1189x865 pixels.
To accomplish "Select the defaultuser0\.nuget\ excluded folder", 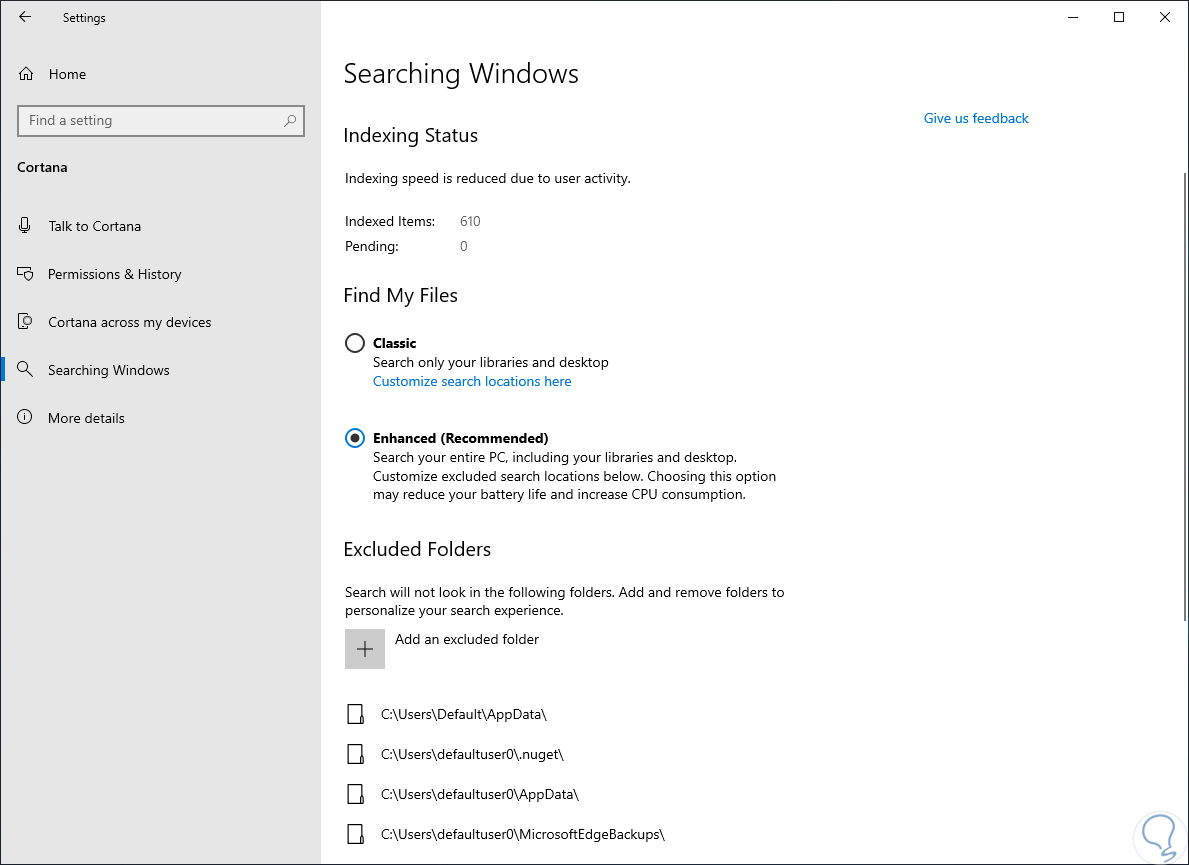I will pos(473,754).
